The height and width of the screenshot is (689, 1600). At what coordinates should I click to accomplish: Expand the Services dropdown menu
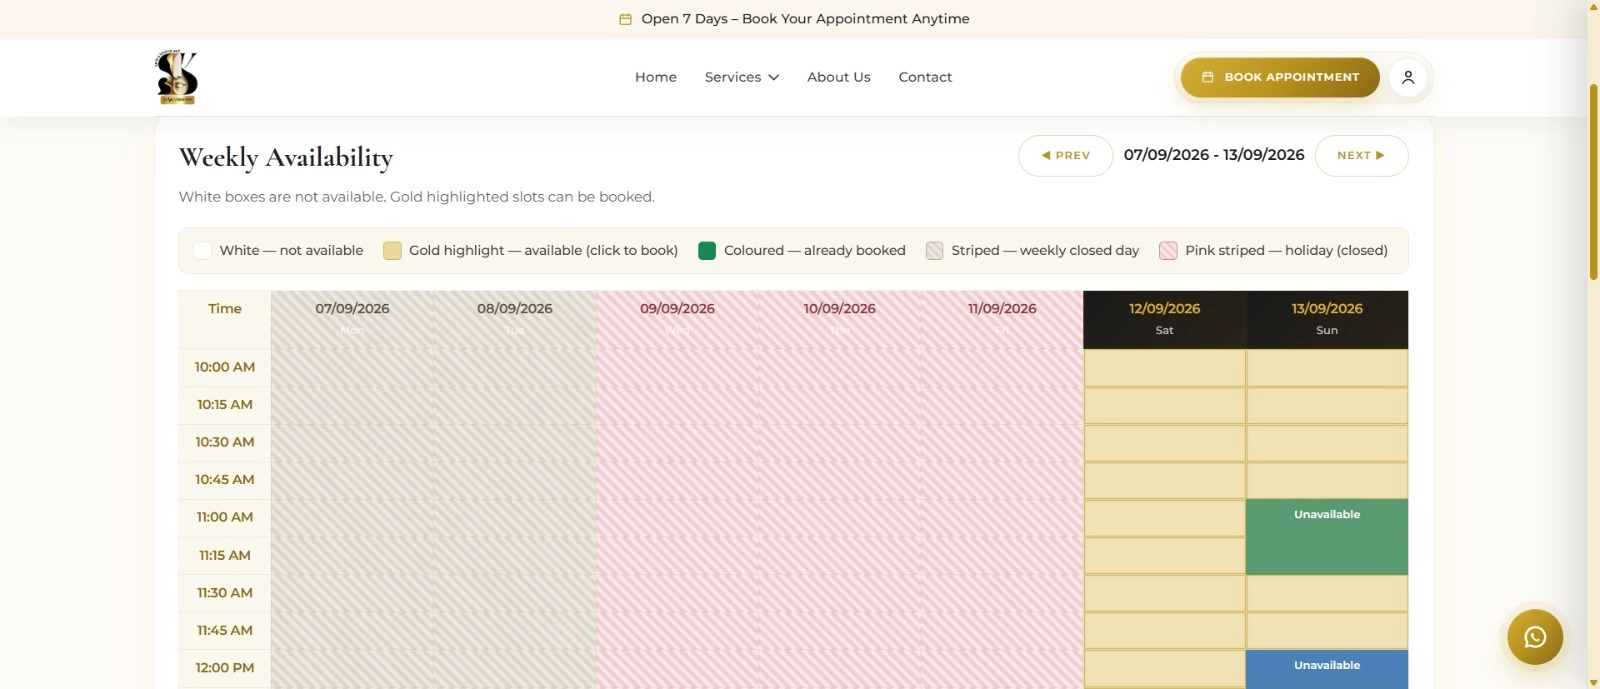point(742,77)
